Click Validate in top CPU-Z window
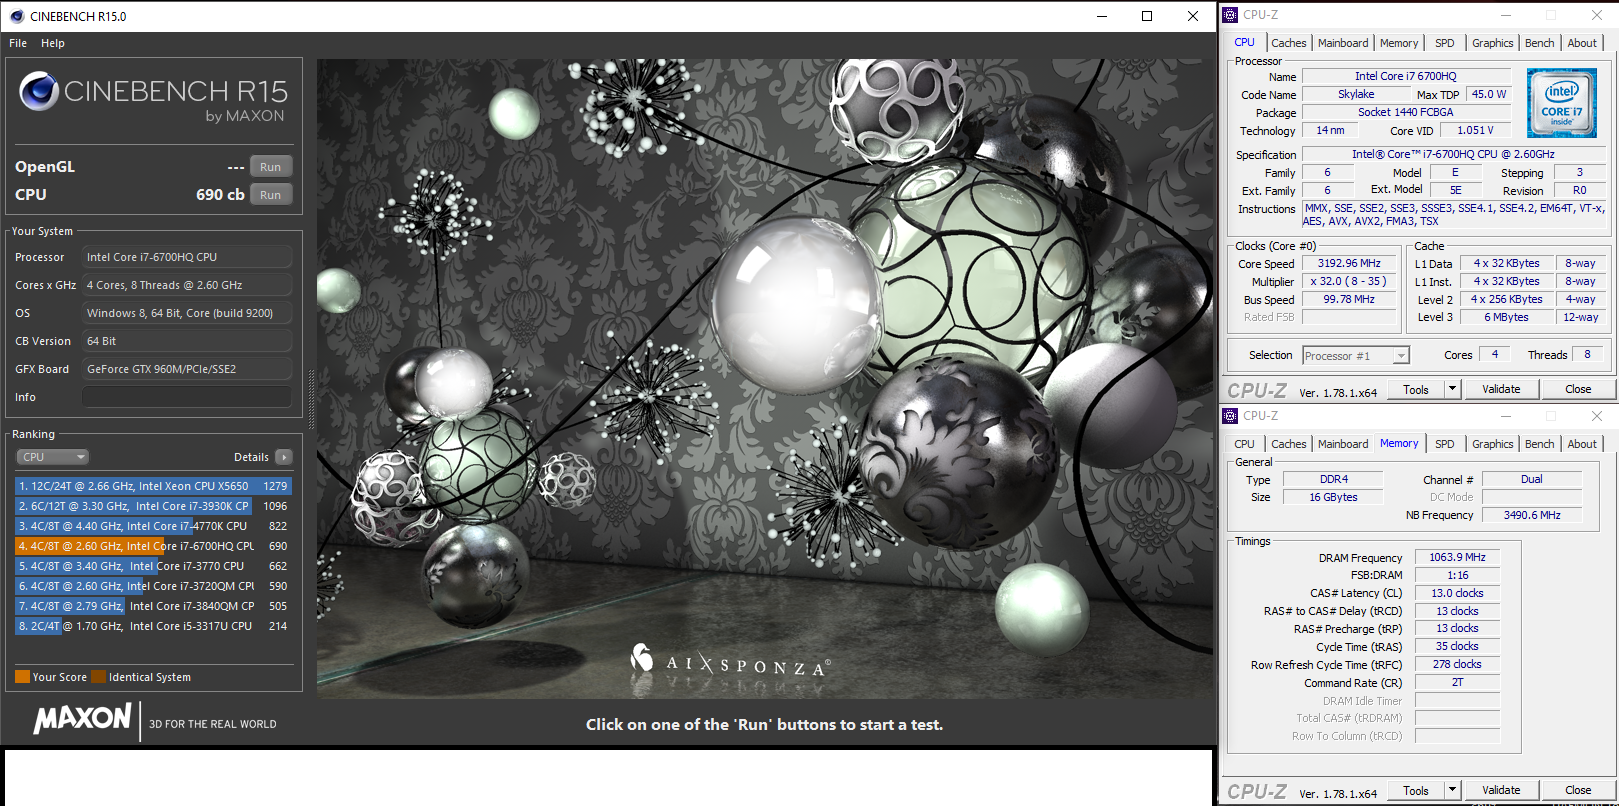Screen dimensions: 1620x806 pos(1501,390)
